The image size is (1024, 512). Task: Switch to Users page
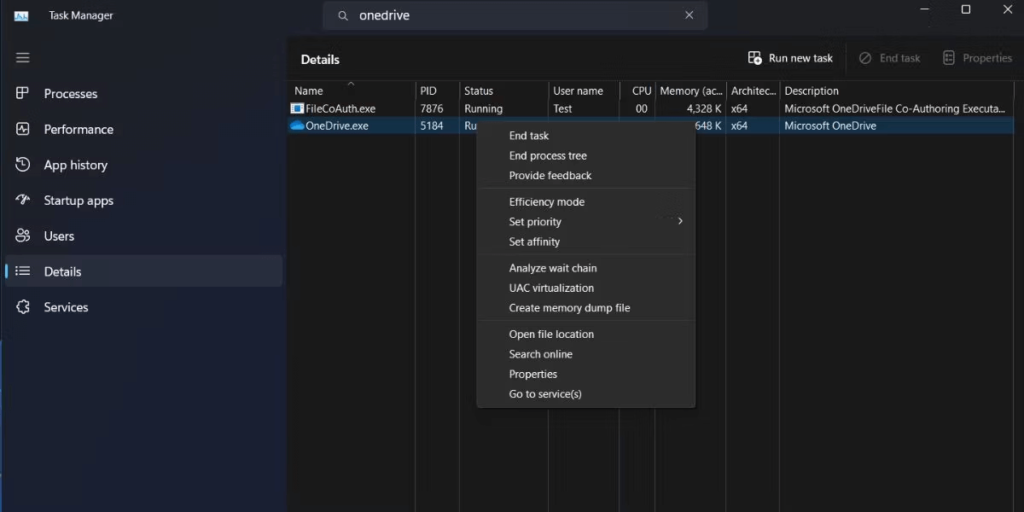click(x=144, y=236)
